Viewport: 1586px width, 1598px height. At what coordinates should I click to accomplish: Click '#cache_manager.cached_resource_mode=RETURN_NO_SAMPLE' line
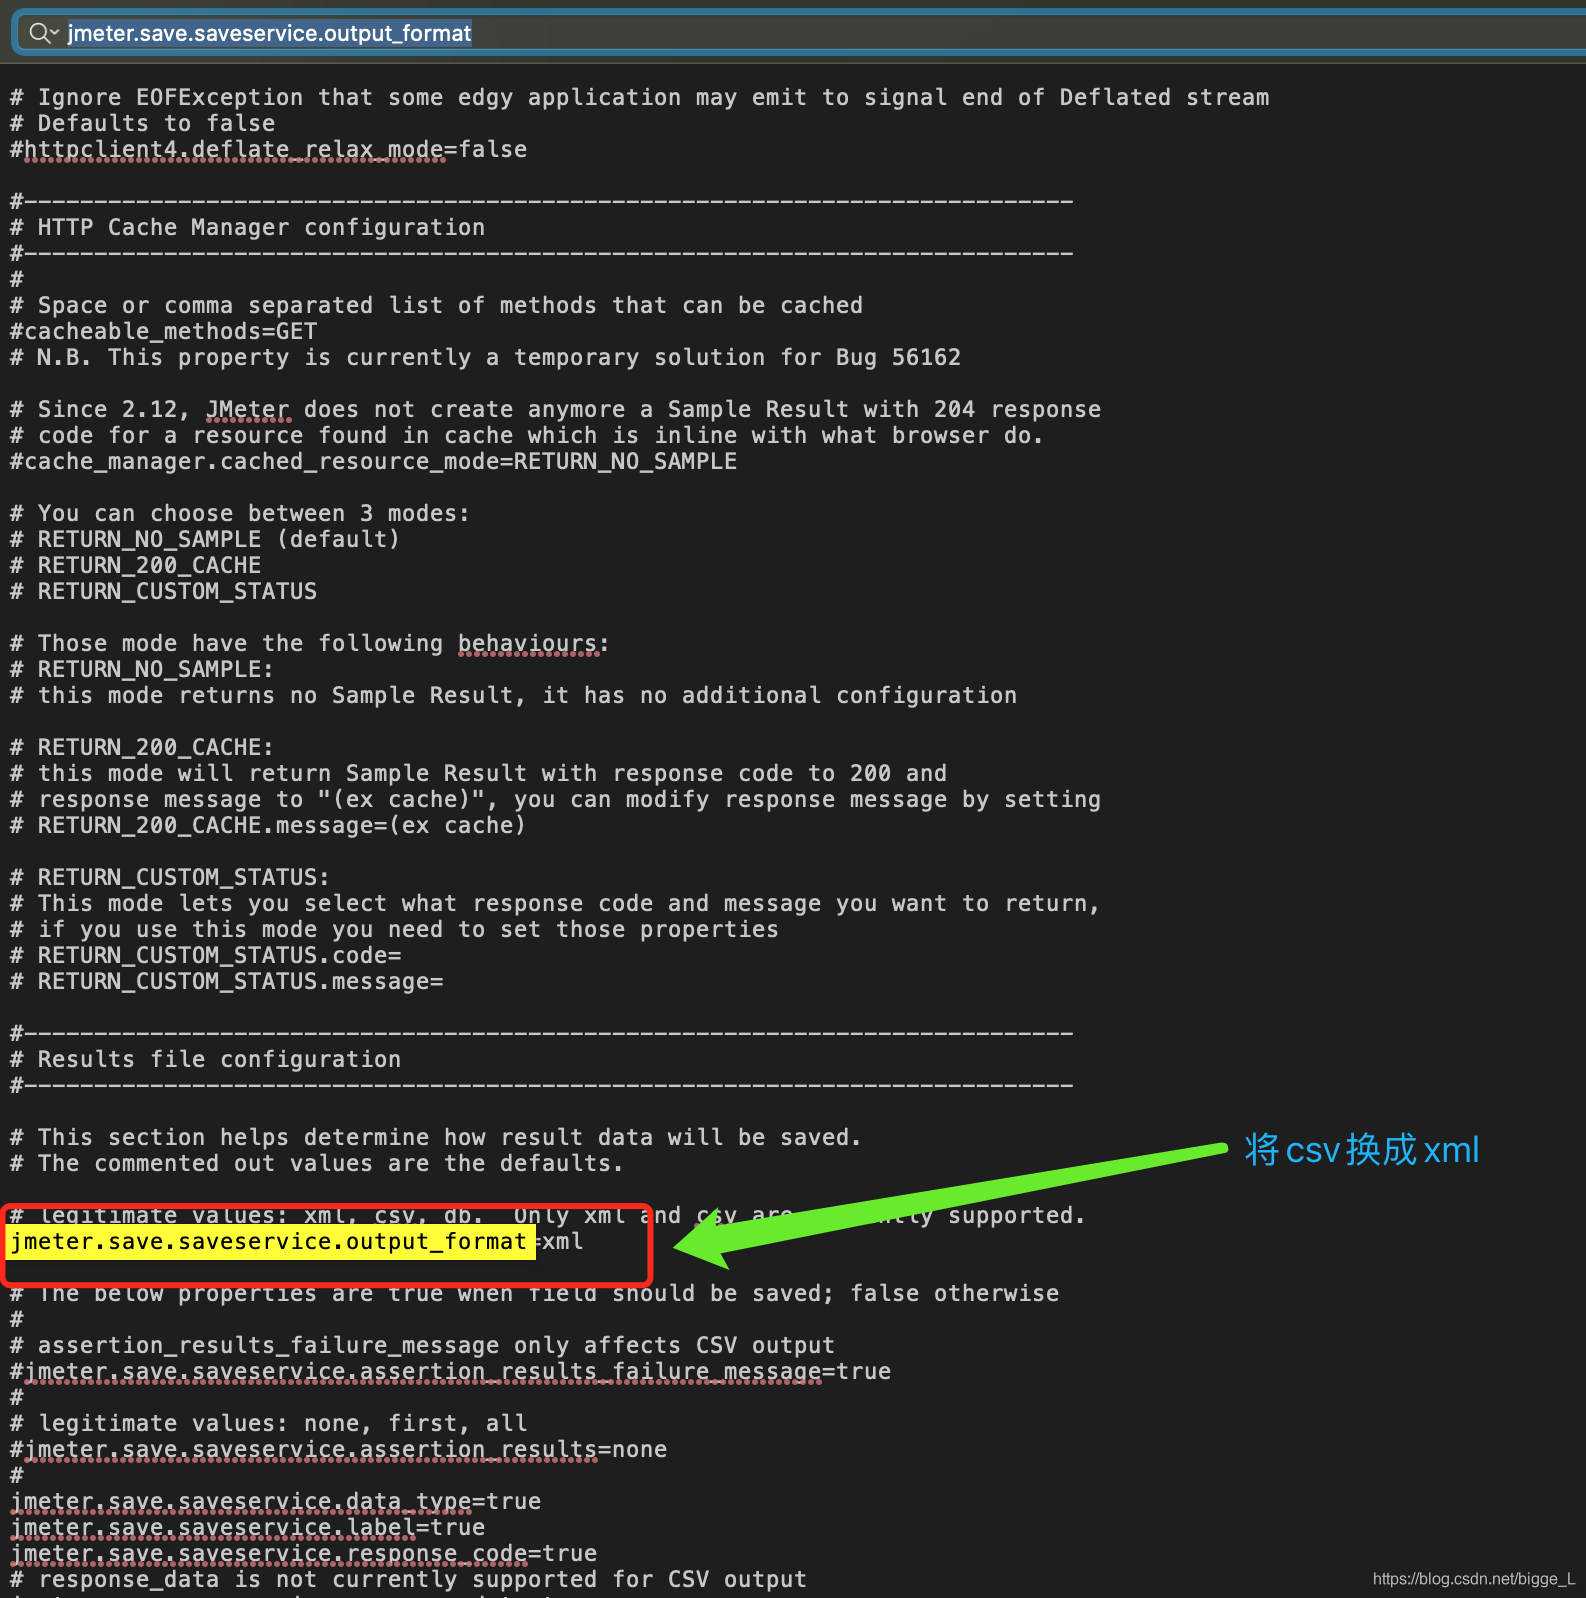coord(373,462)
